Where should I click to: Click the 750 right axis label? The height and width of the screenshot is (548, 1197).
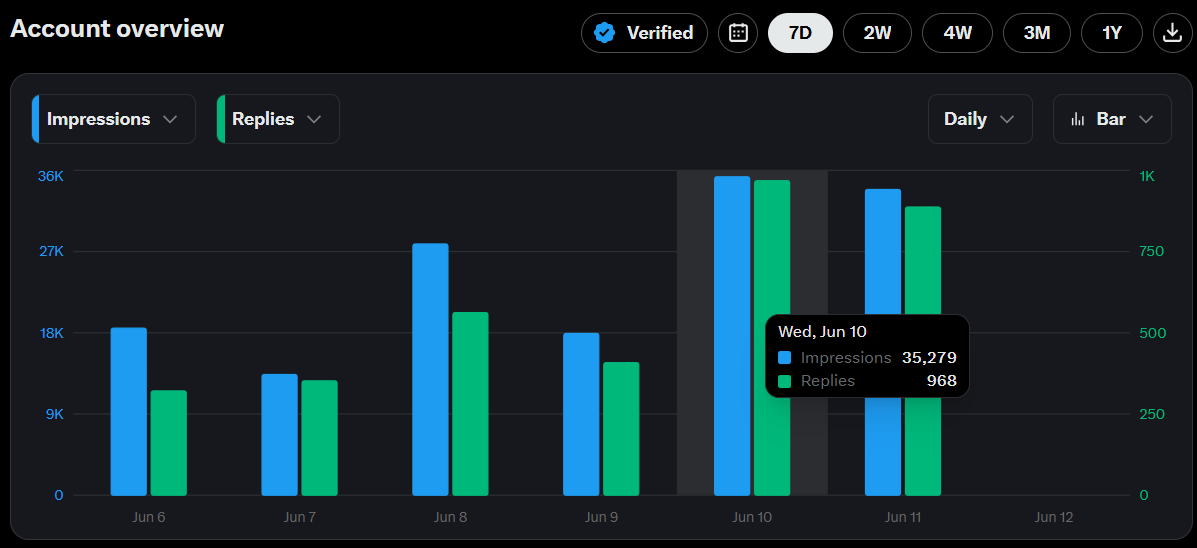[x=1151, y=252]
